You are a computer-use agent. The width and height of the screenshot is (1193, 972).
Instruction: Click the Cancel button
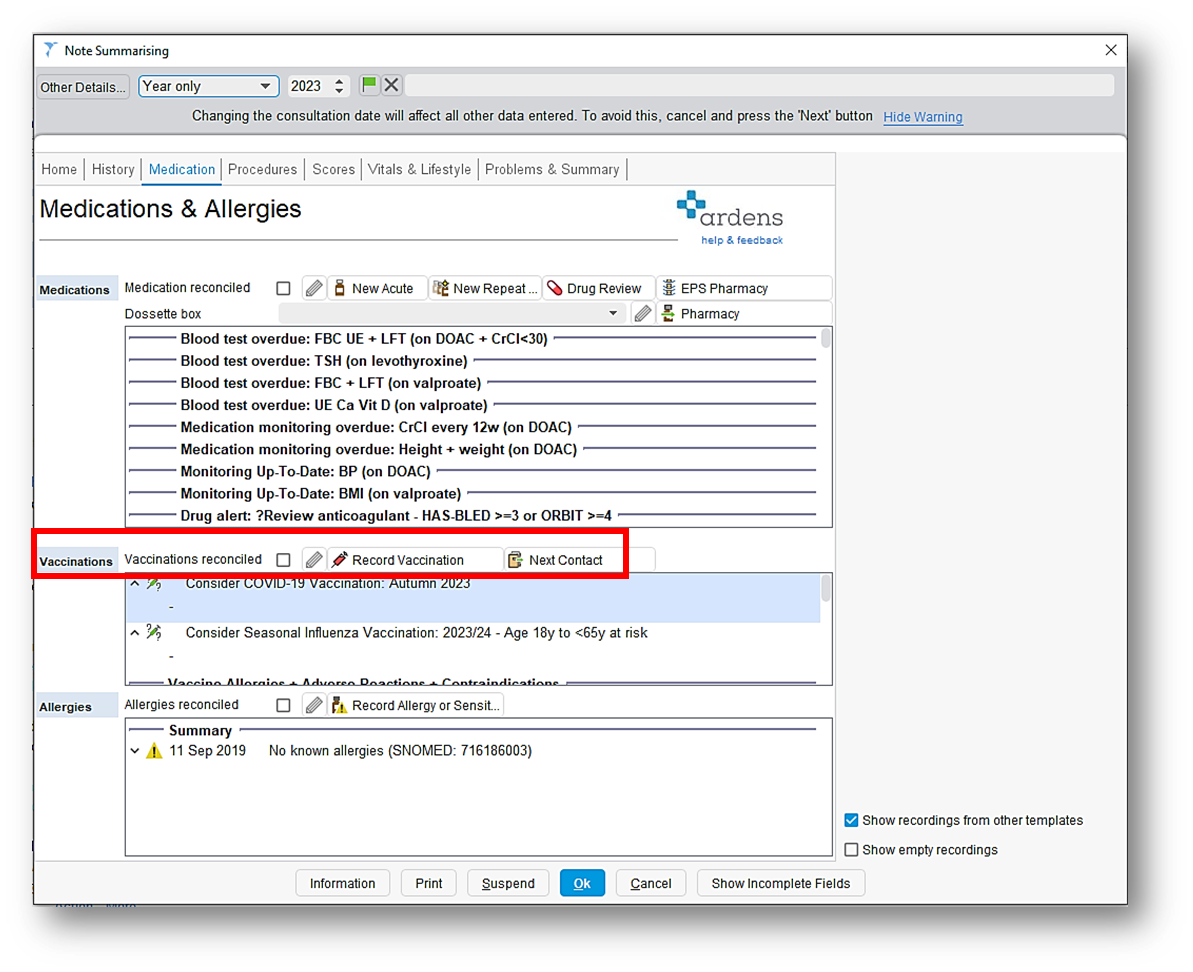[651, 883]
